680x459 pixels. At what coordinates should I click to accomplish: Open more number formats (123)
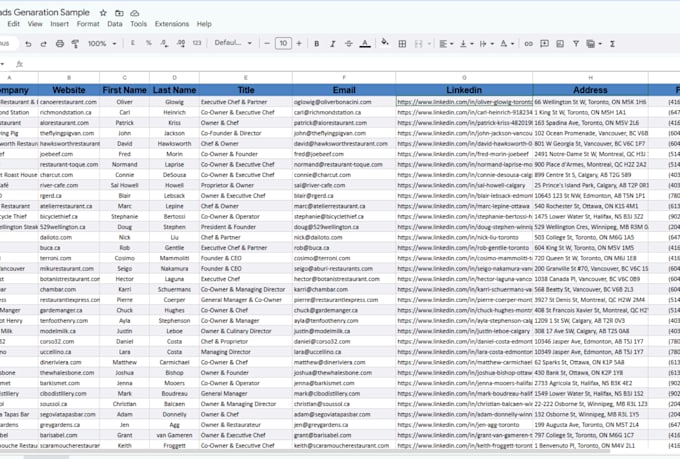click(x=197, y=43)
